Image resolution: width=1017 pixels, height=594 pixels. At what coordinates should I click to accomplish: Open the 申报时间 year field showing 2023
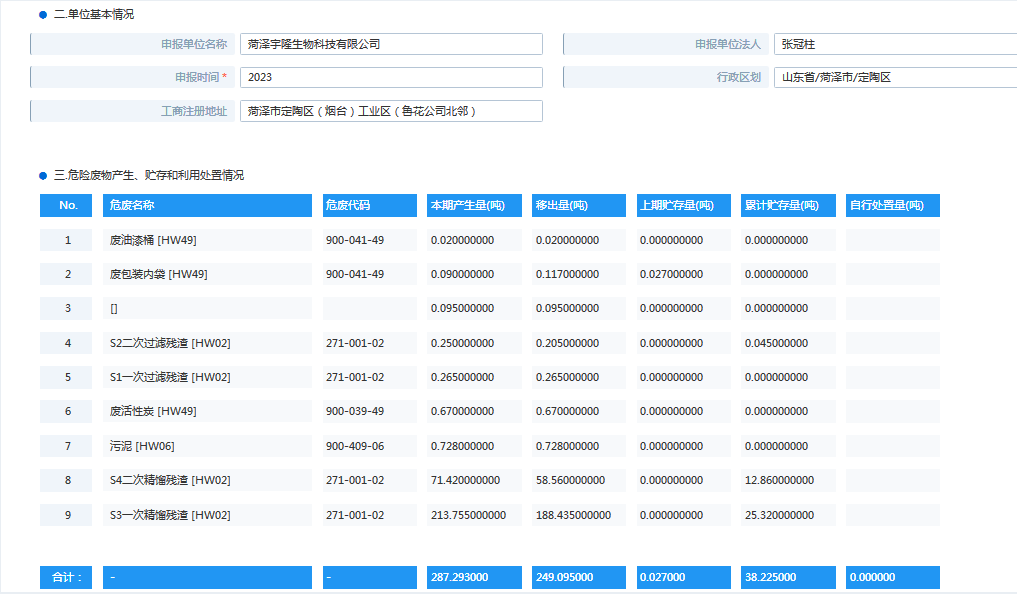[390, 77]
